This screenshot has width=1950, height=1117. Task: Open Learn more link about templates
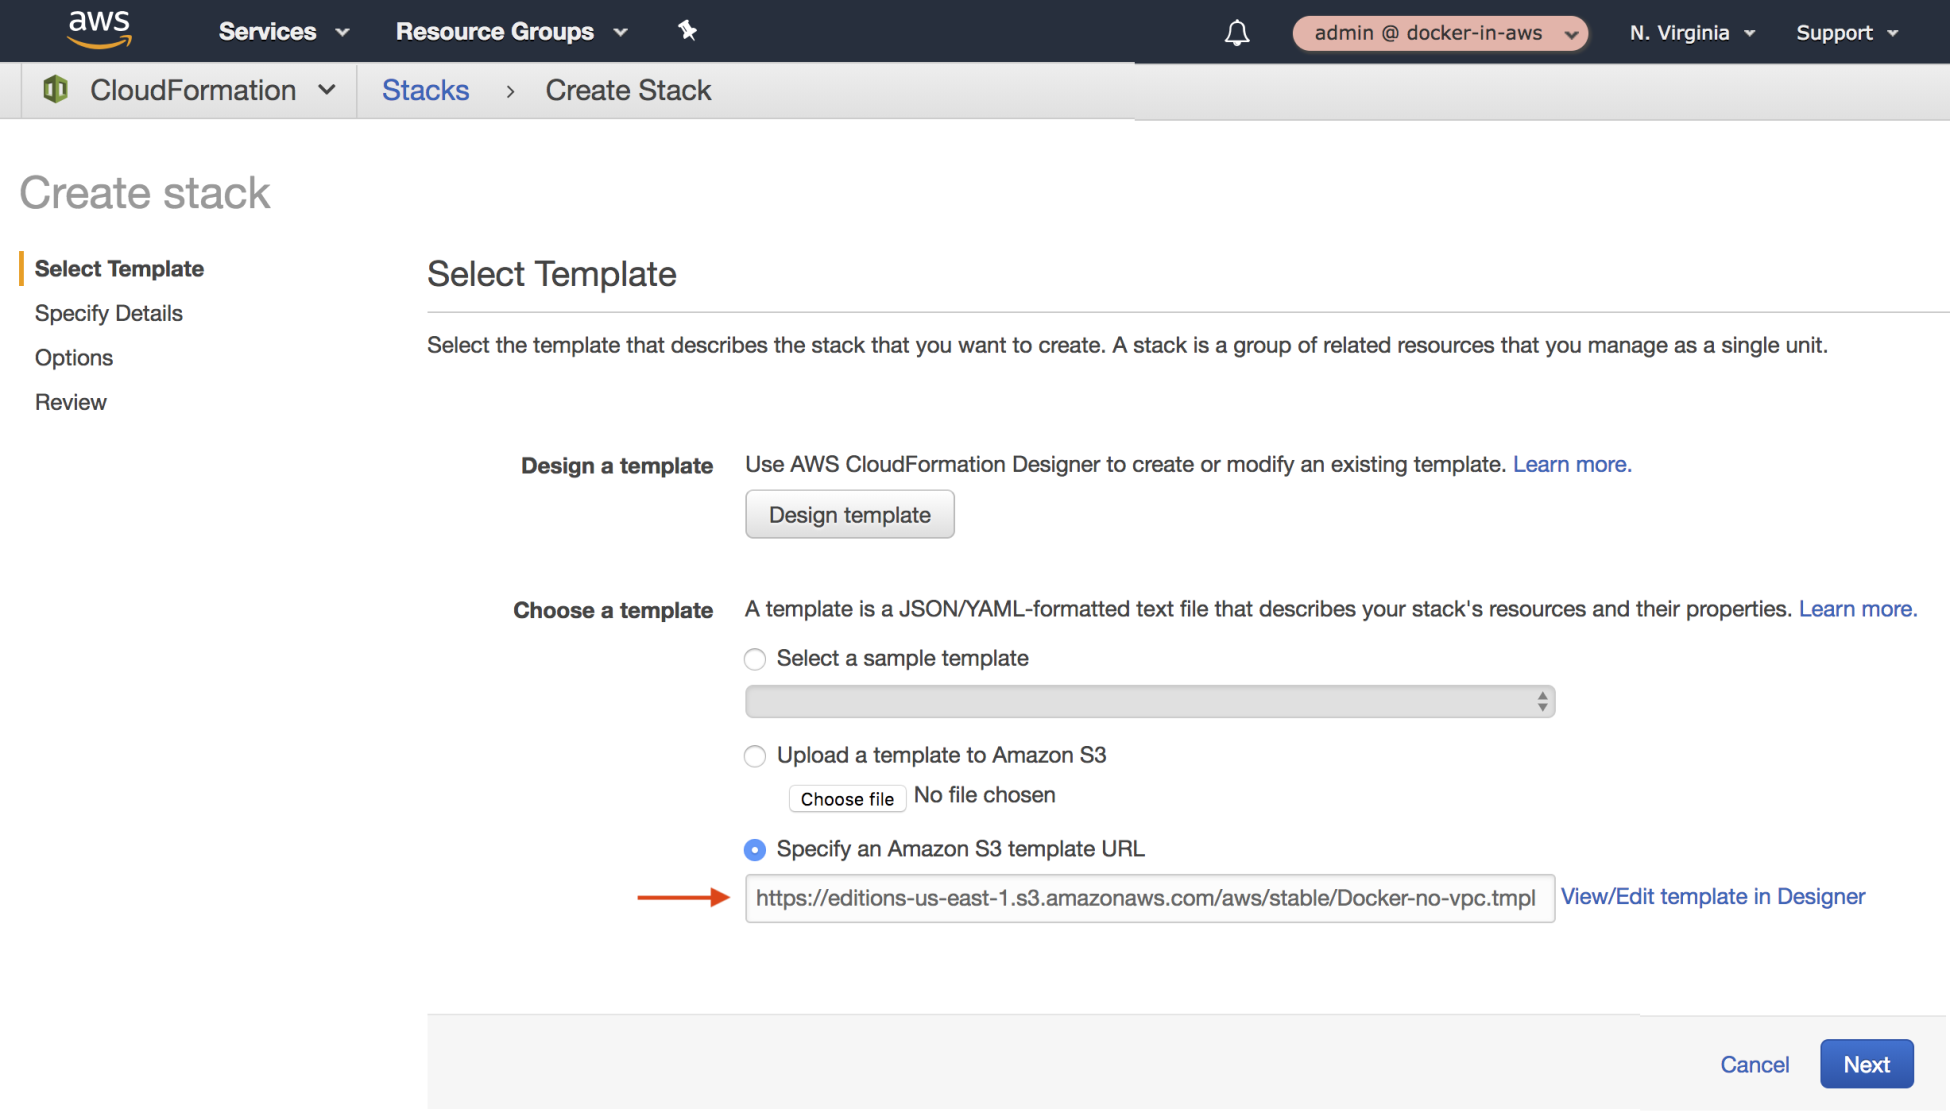[x=1857, y=609]
